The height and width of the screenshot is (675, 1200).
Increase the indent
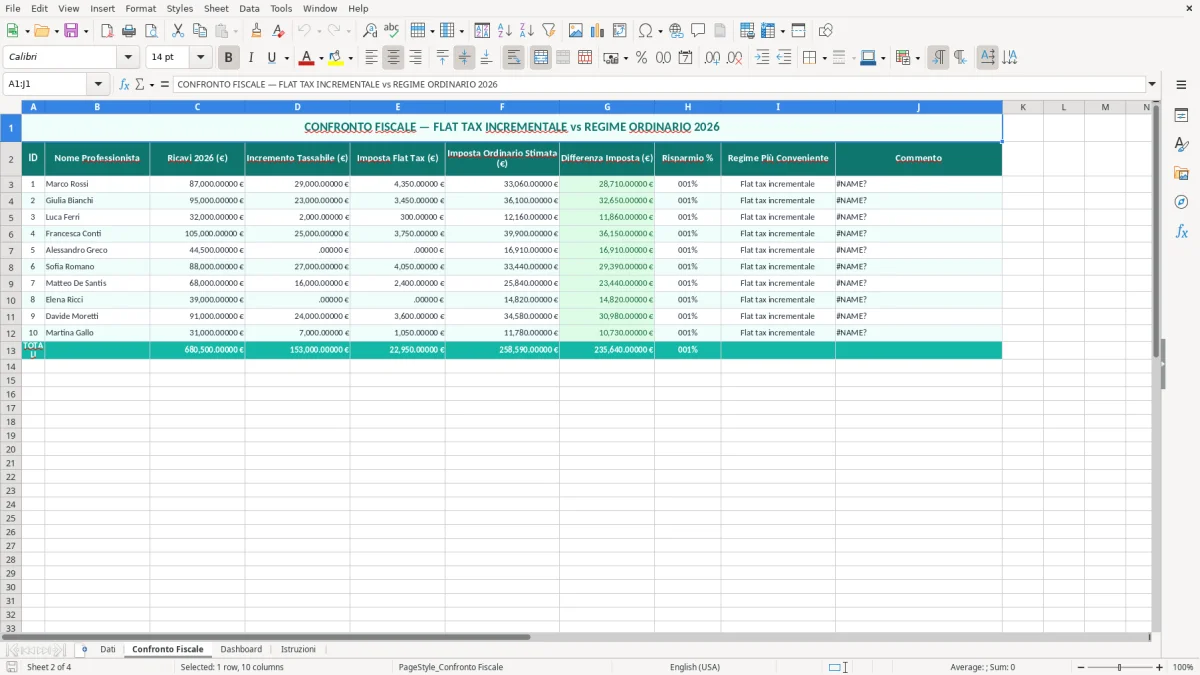pos(762,58)
